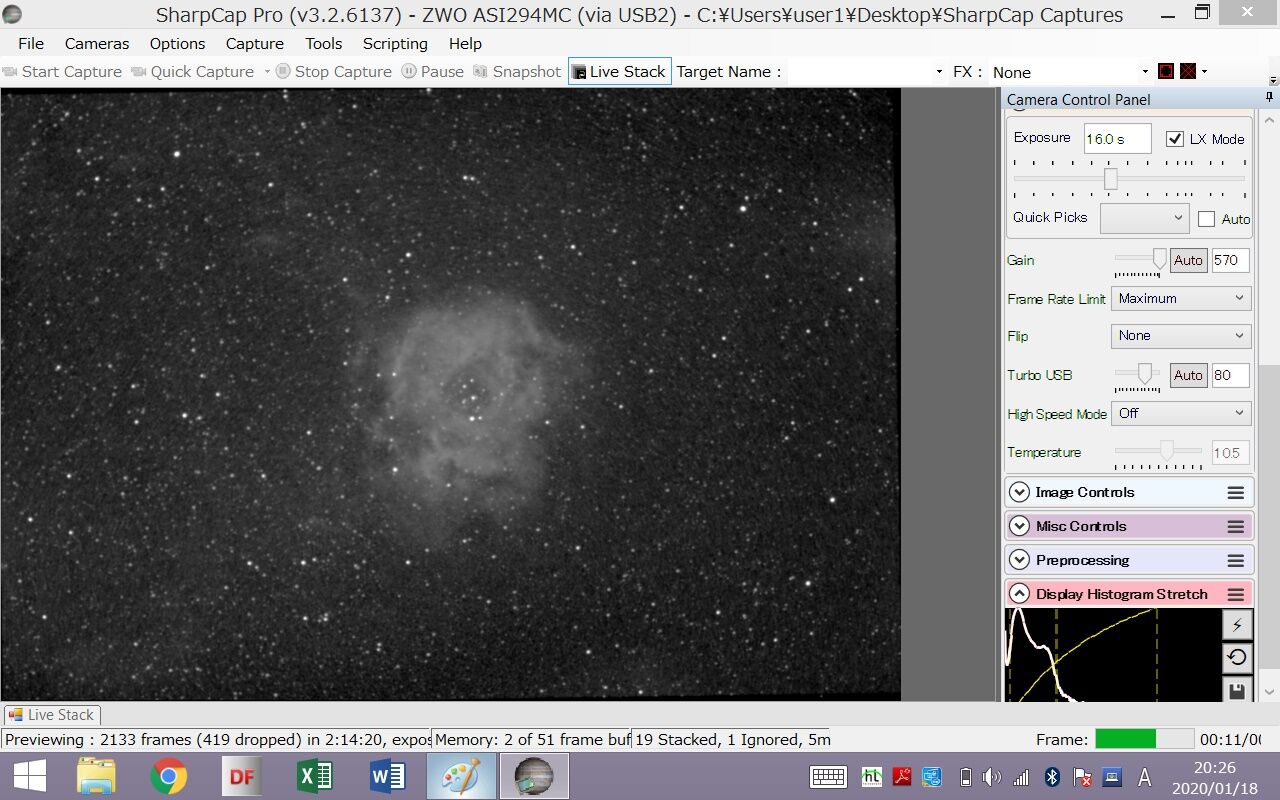Open the Windows Start menu
This screenshot has height=800, width=1280.
pyautogui.click(x=29, y=777)
